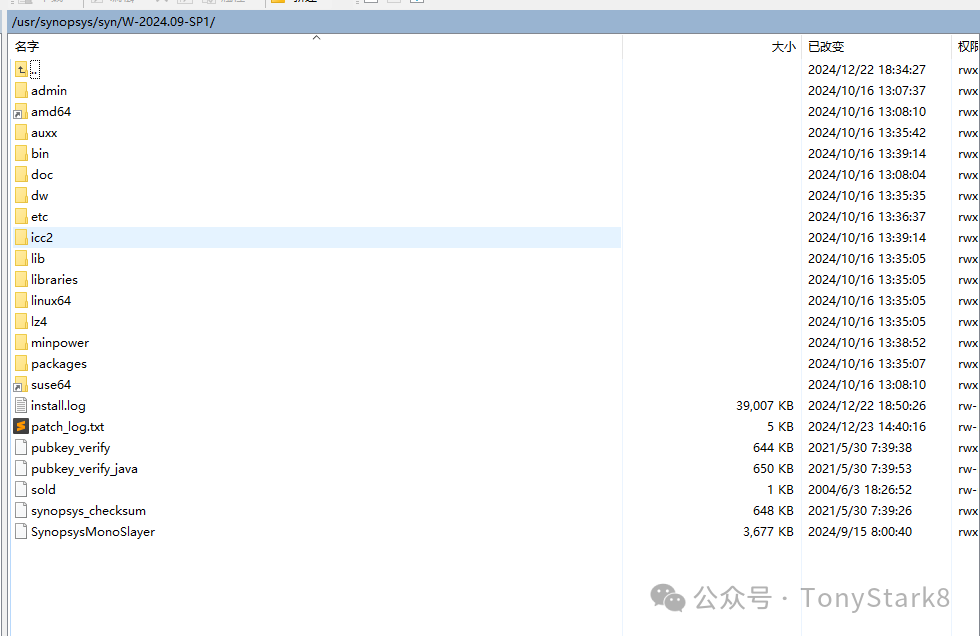Click the auxx date 2024/10/16 13:35:42

867,132
